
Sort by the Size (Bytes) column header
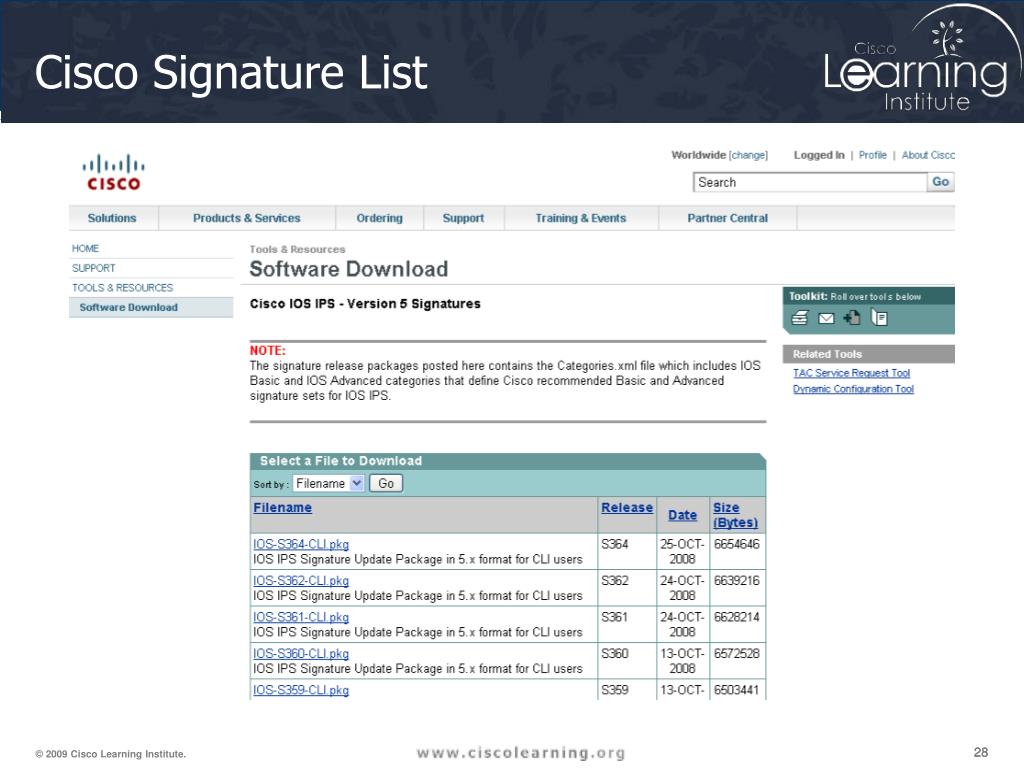click(x=735, y=515)
